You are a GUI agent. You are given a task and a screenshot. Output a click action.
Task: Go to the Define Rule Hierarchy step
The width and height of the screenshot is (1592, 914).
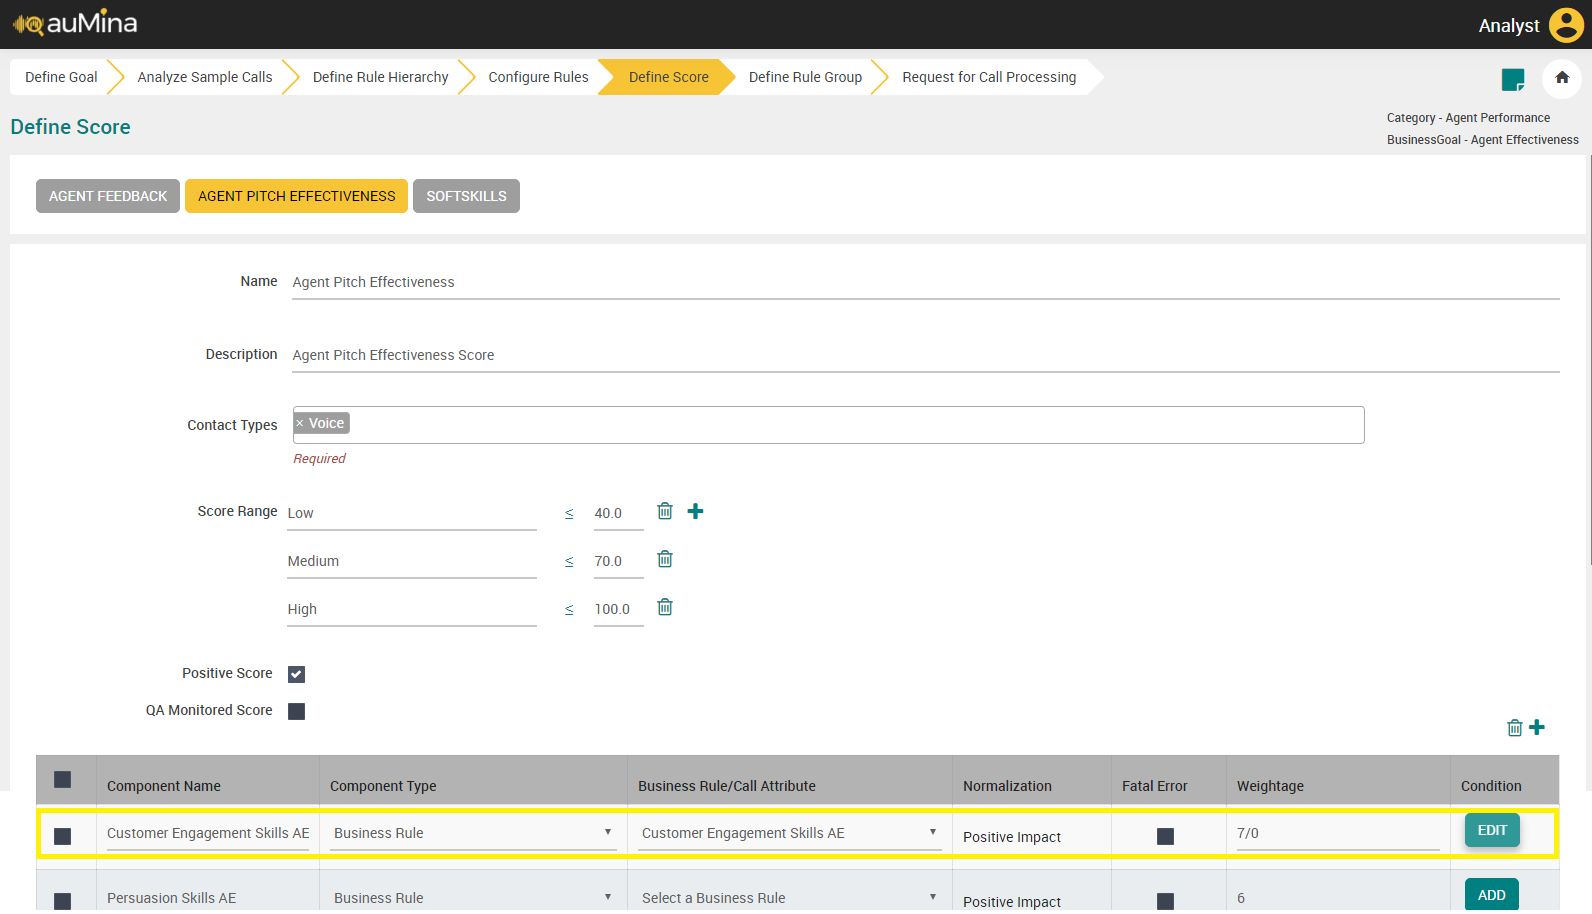pyautogui.click(x=380, y=77)
